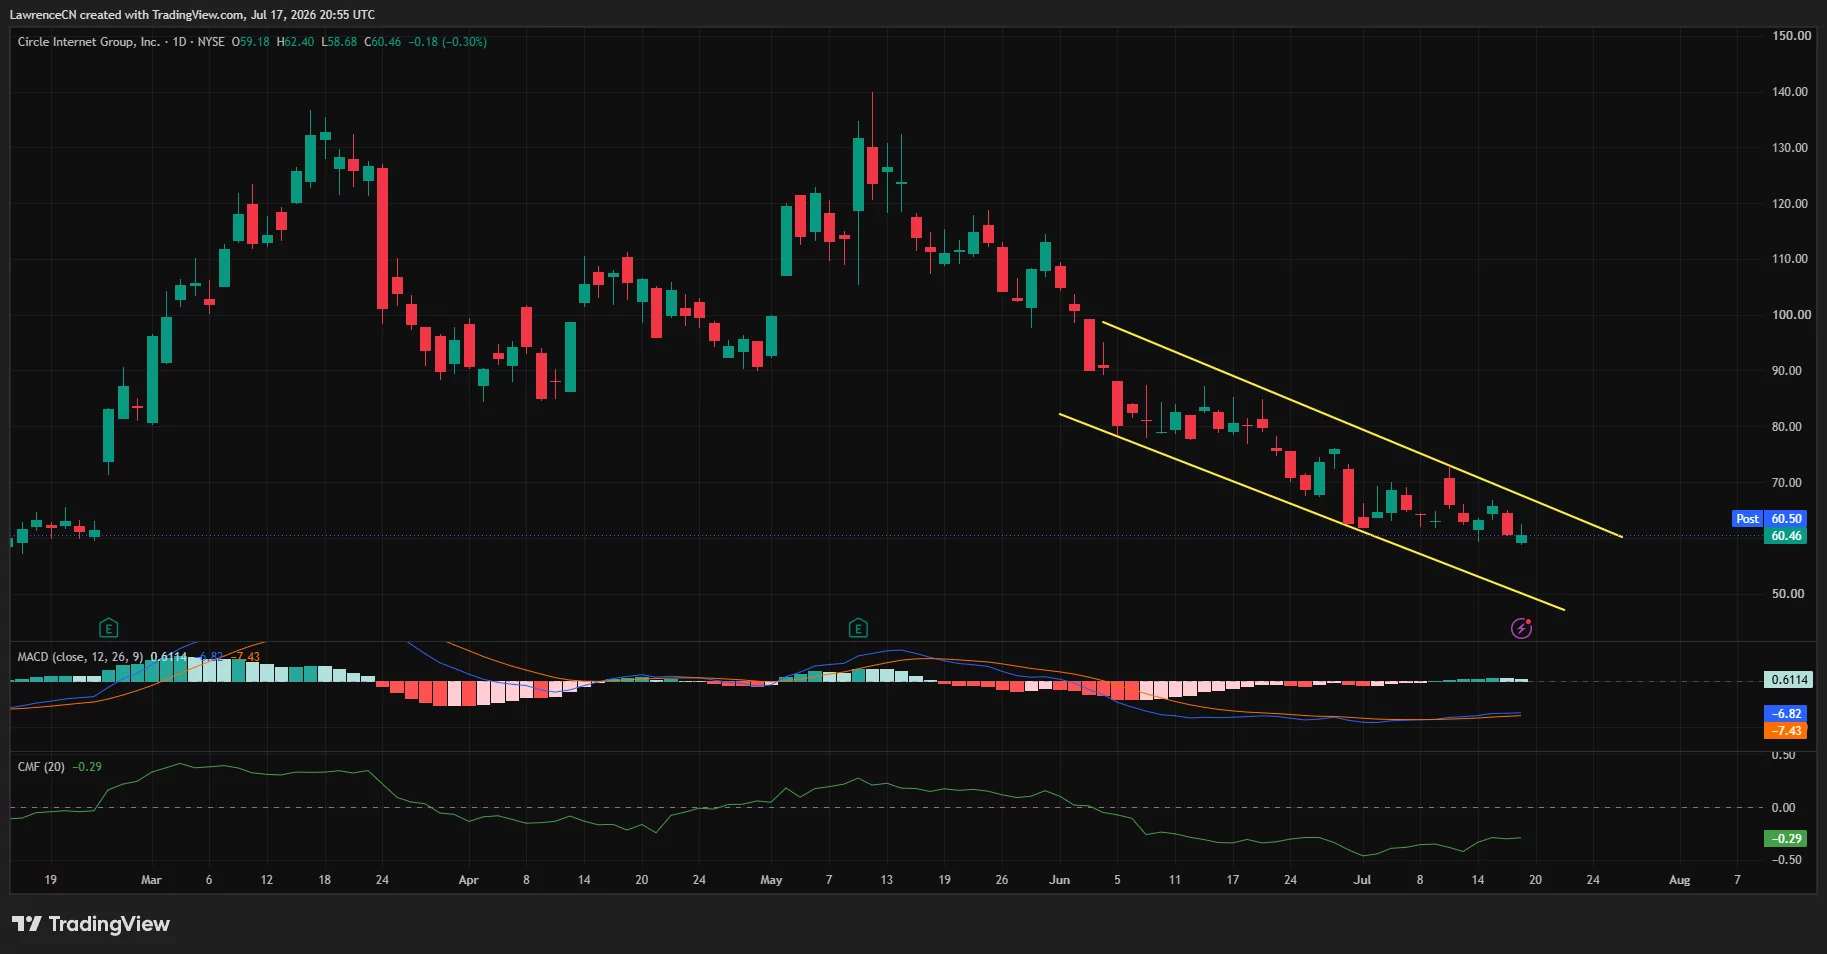1827x954 pixels.
Task: Click the 100.00 price axis label
Action: pos(1790,315)
